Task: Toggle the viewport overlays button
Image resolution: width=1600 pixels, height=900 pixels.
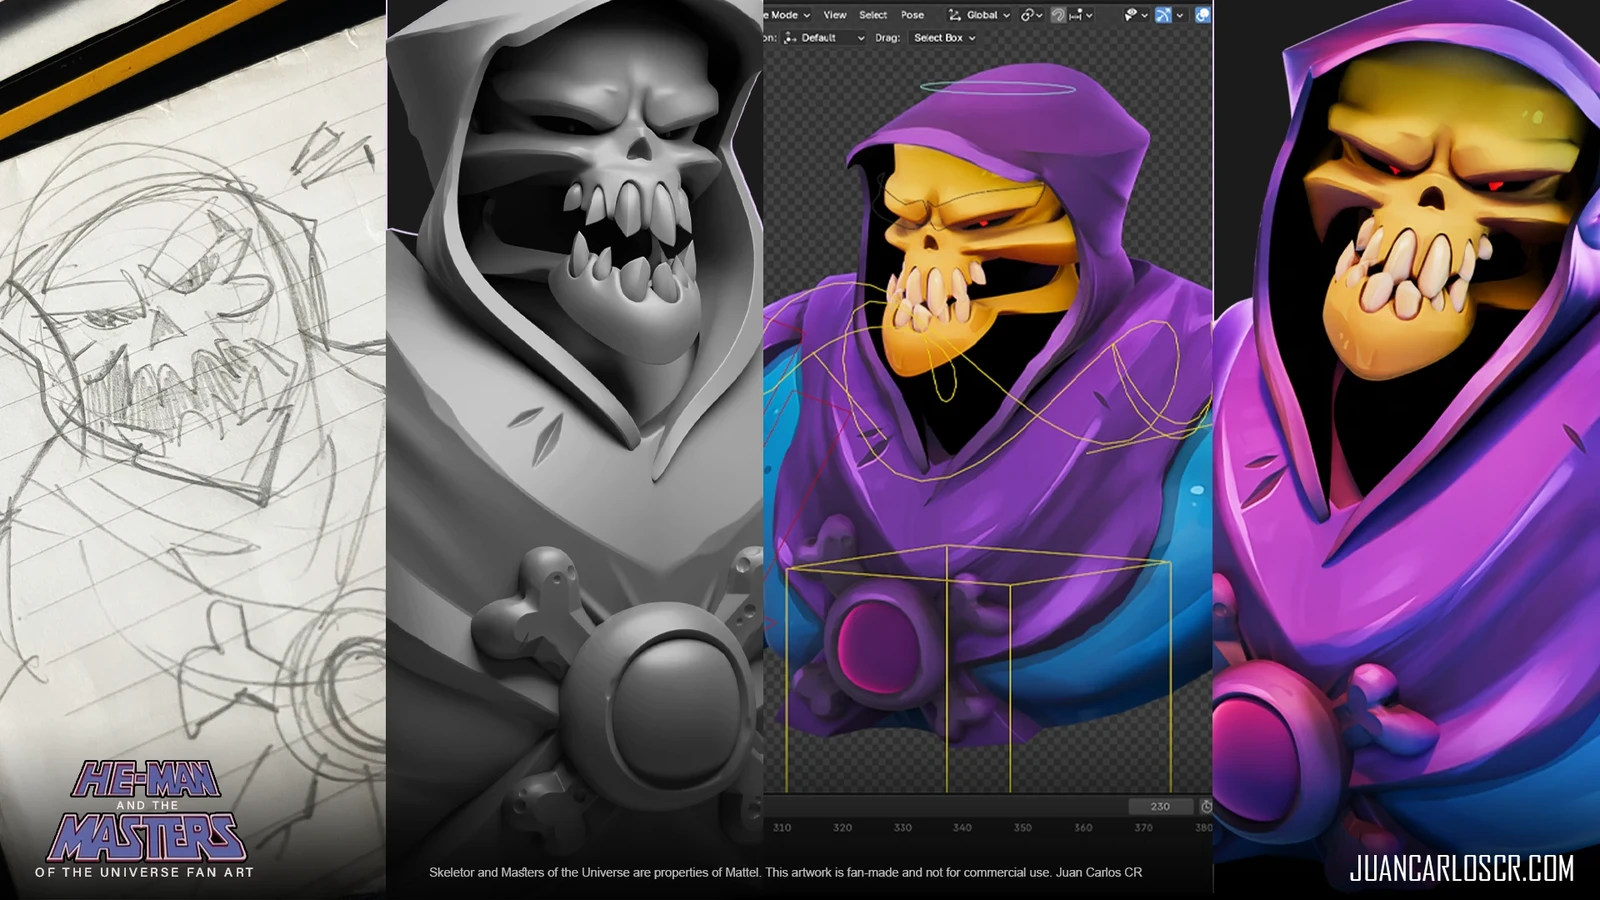Action: point(1202,15)
